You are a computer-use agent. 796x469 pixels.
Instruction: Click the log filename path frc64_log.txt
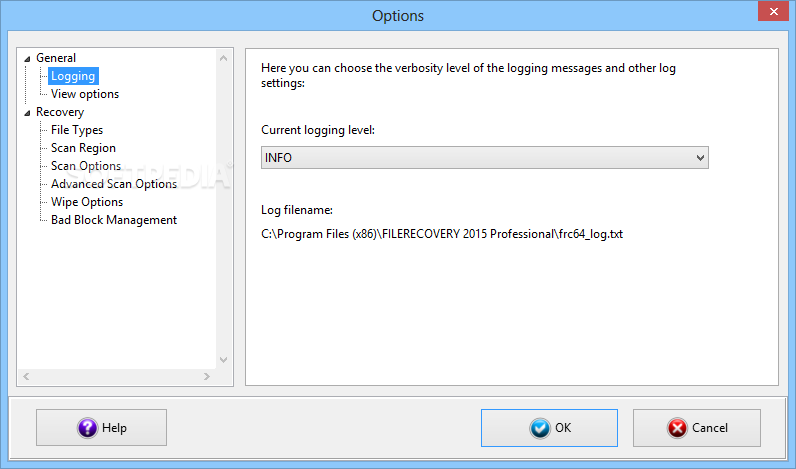coord(442,234)
